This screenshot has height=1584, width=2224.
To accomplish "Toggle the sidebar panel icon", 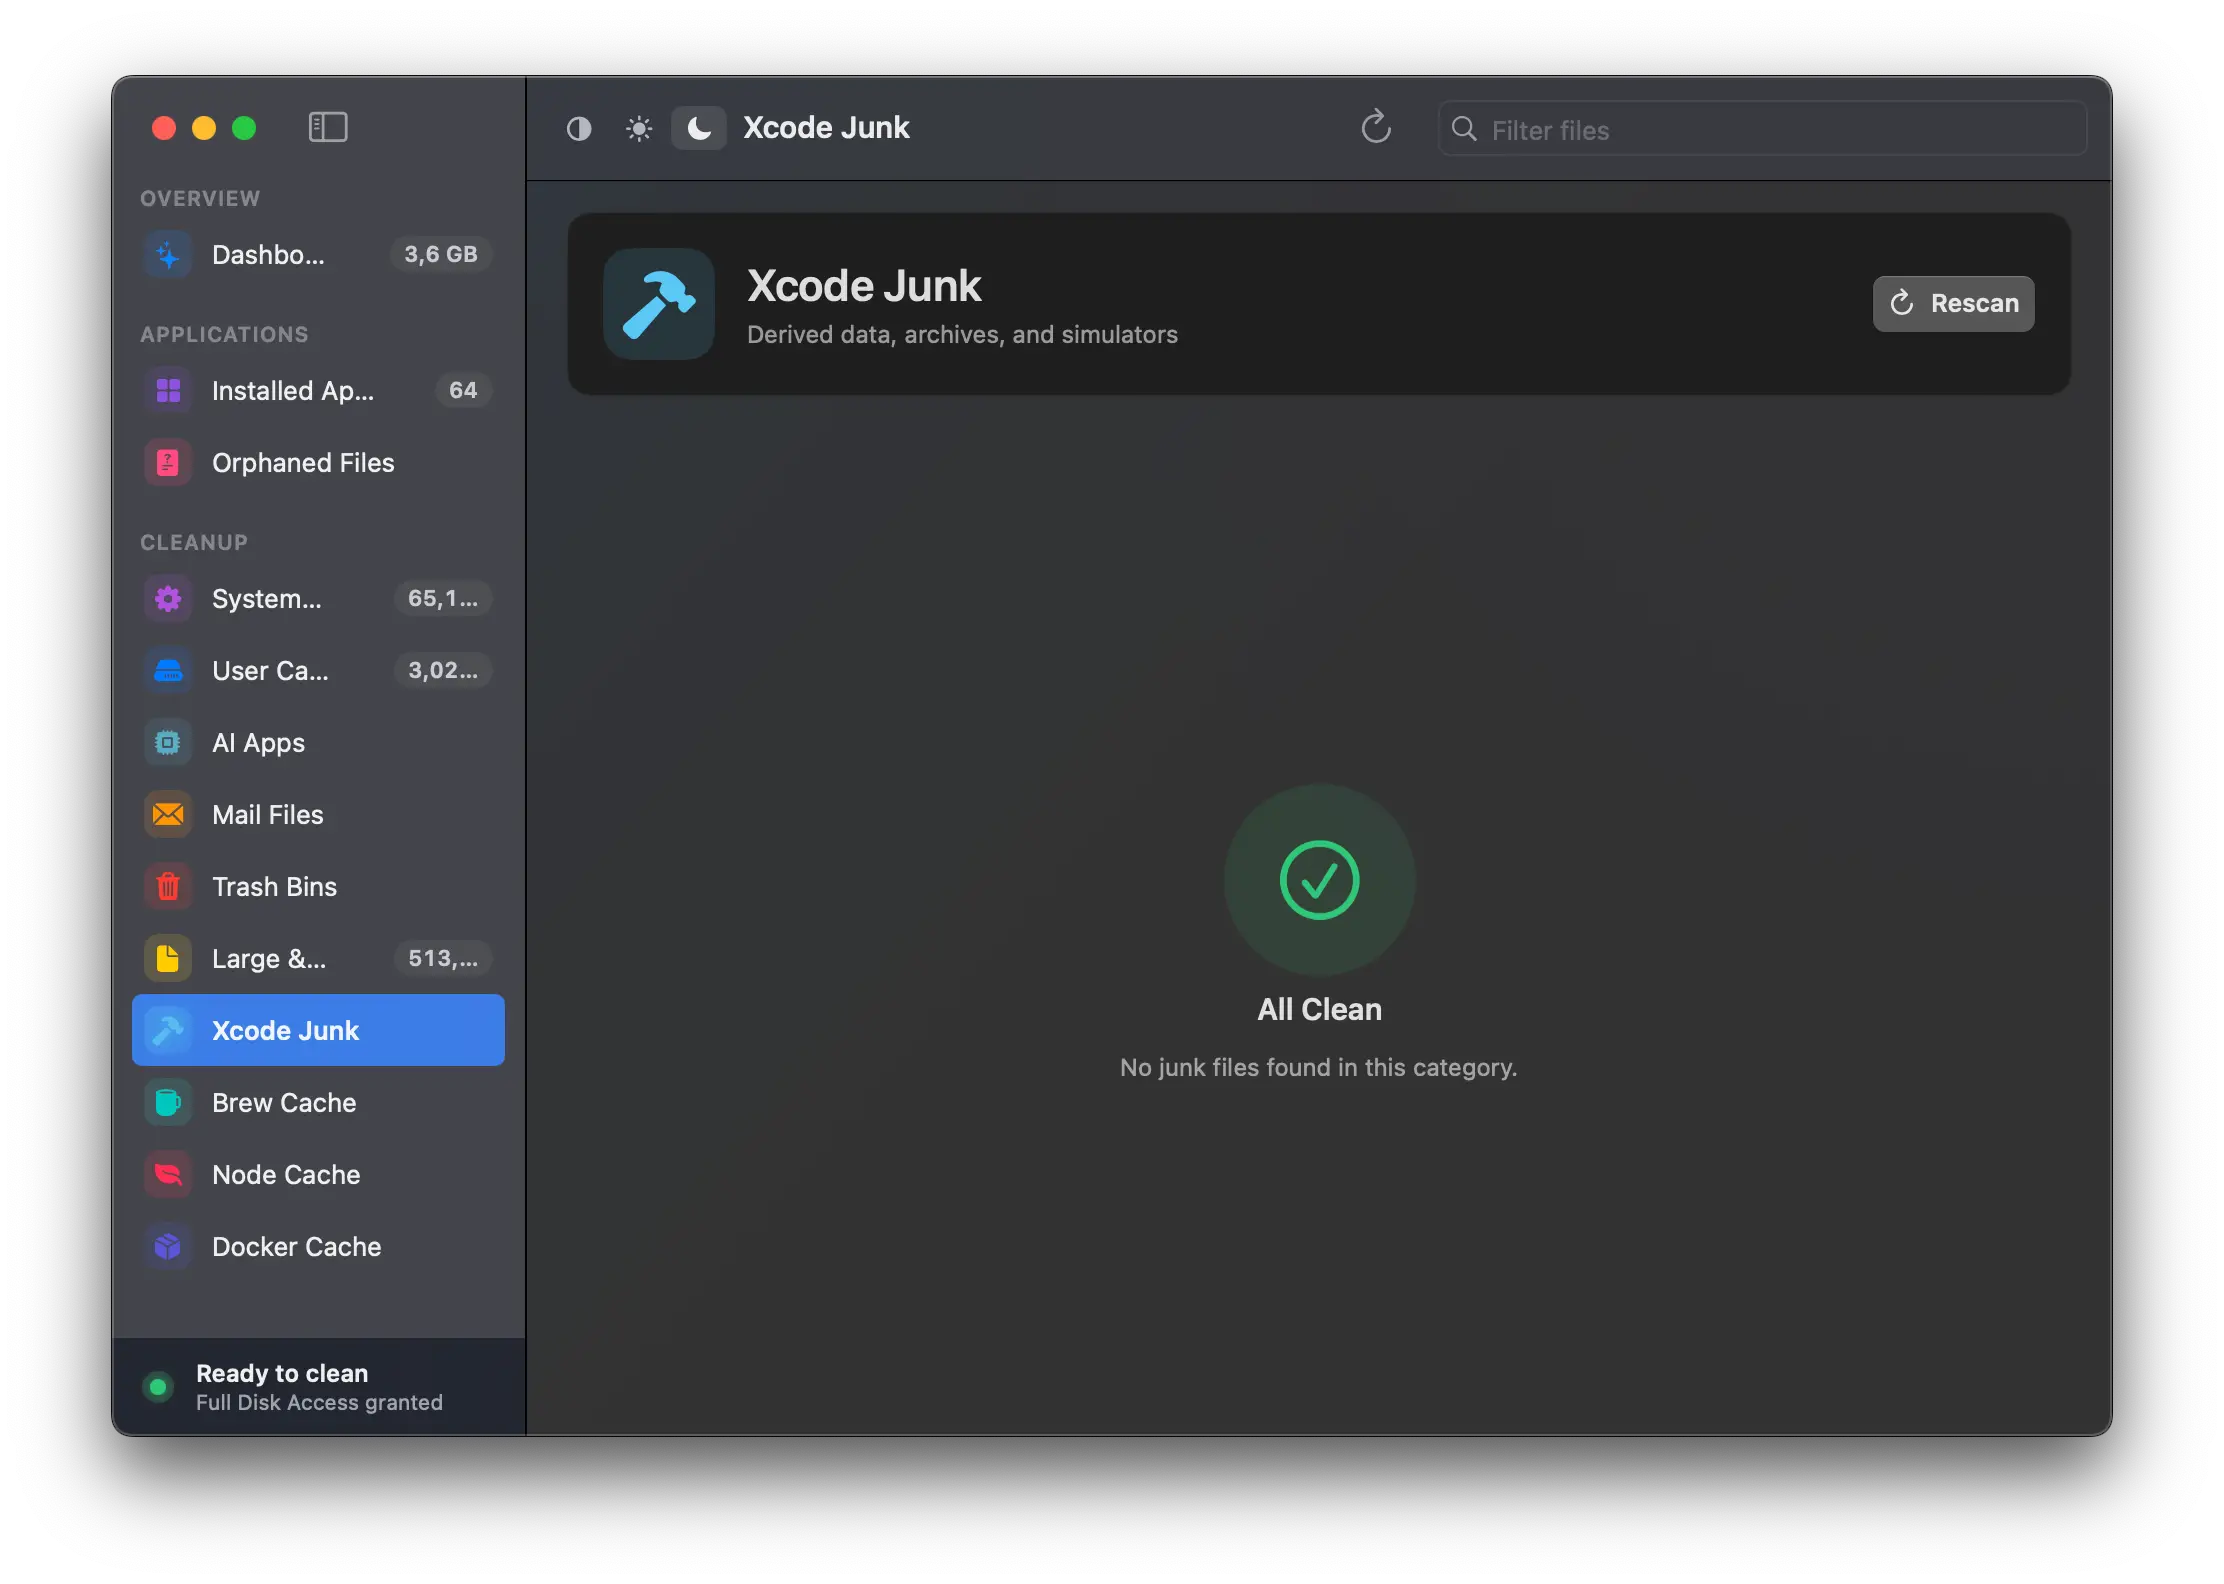I will coord(328,128).
